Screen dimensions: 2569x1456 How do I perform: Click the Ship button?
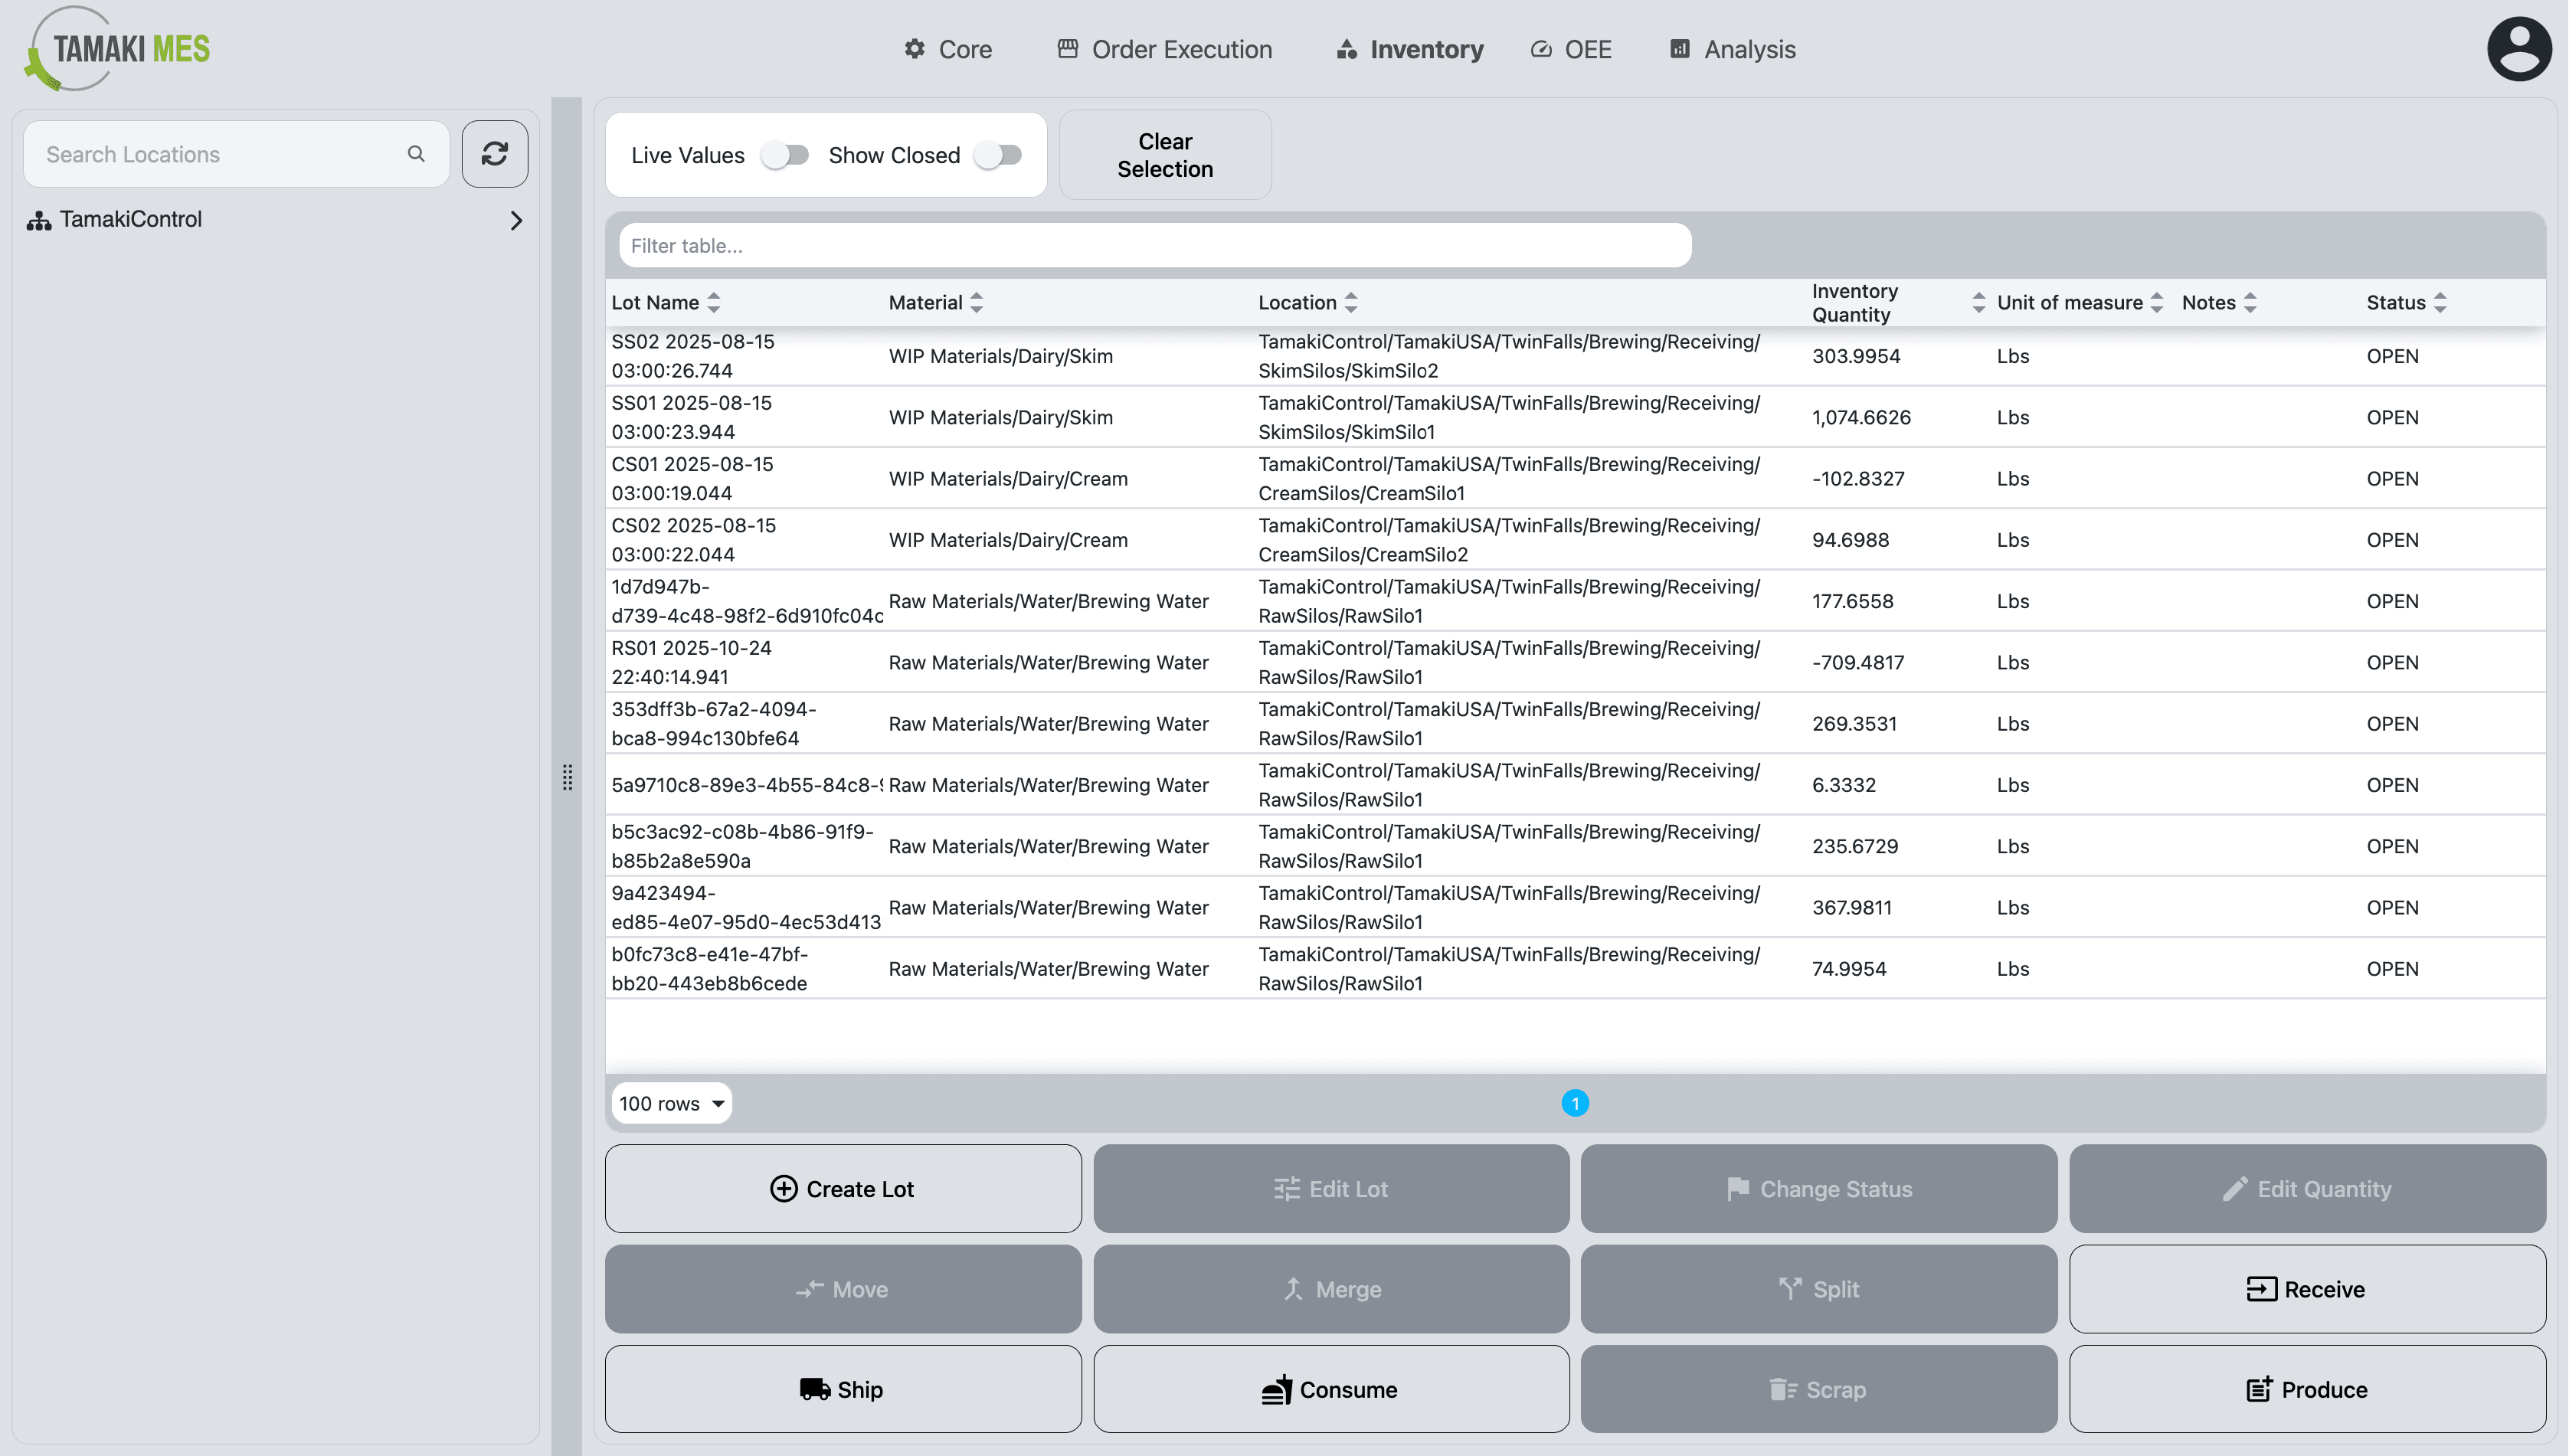click(x=843, y=1390)
